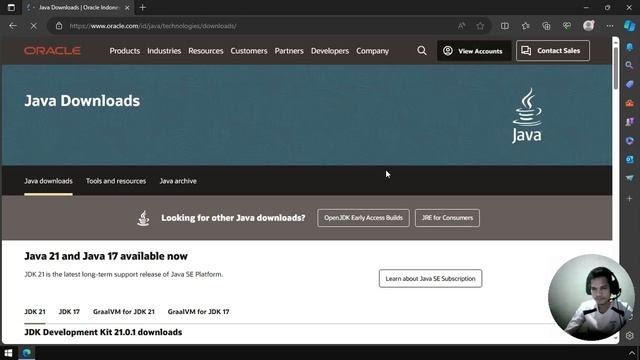Viewport: 640px width, 360px height.
Task: Open Tools briefcase in sidebar
Action: [629, 103]
